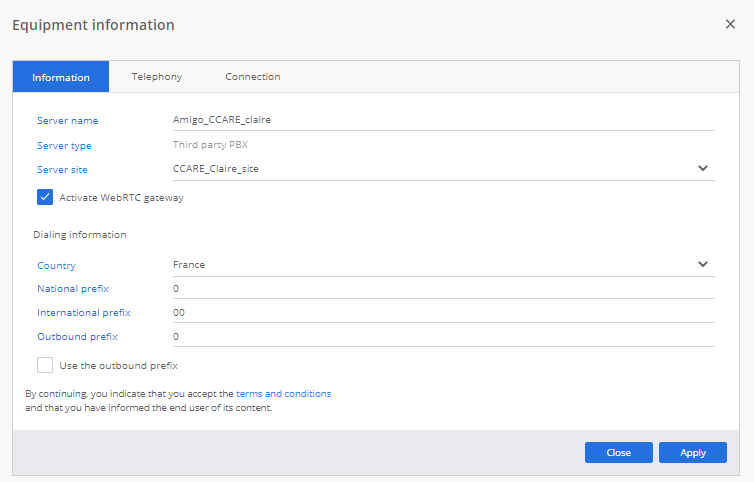Open the terms and conditions link
This screenshot has height=482, width=754.
283,394
